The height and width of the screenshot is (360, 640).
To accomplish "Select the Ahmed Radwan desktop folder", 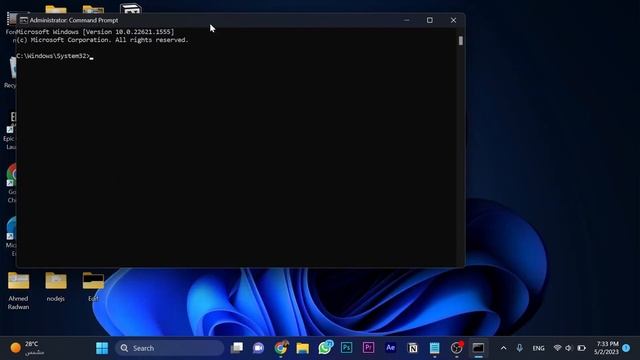I will [x=18, y=291].
